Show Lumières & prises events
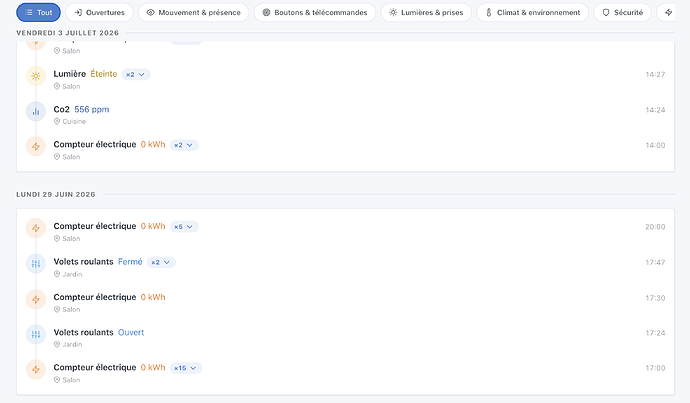The width and height of the screenshot is (690, 403). click(x=426, y=12)
